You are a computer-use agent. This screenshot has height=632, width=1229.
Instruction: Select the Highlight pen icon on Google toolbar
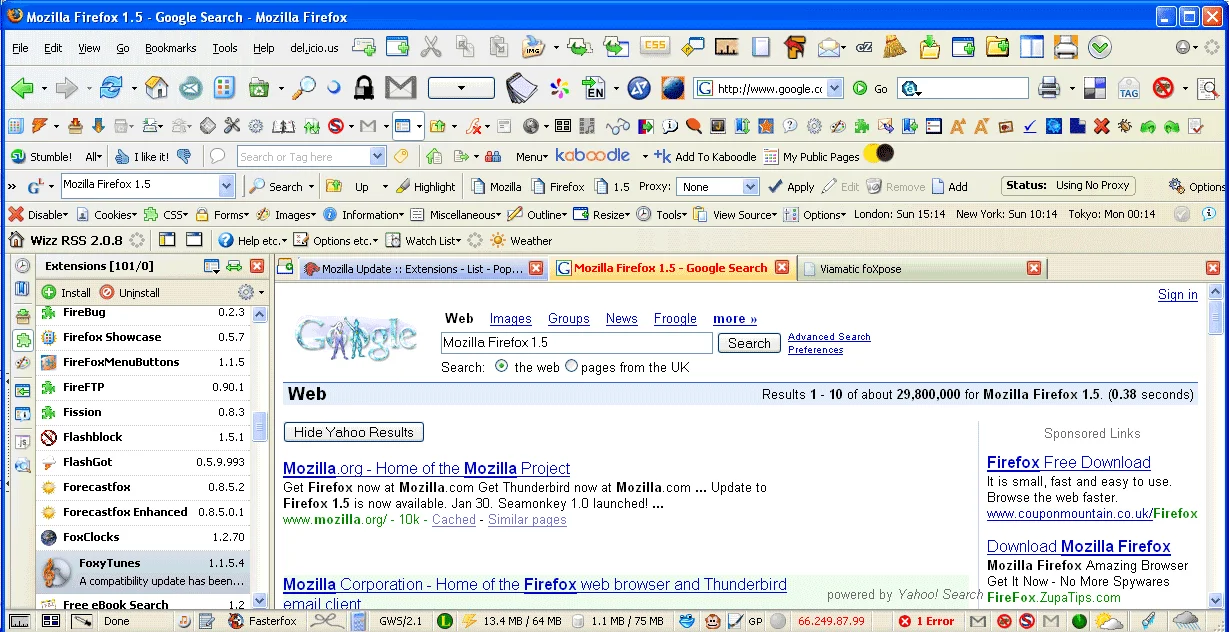click(x=404, y=186)
